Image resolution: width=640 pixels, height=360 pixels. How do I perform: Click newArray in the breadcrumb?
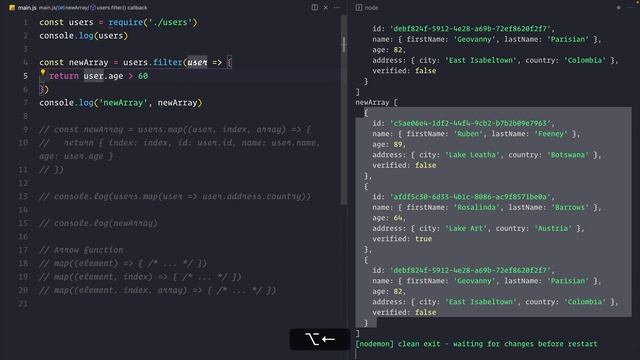pyautogui.click(x=77, y=8)
